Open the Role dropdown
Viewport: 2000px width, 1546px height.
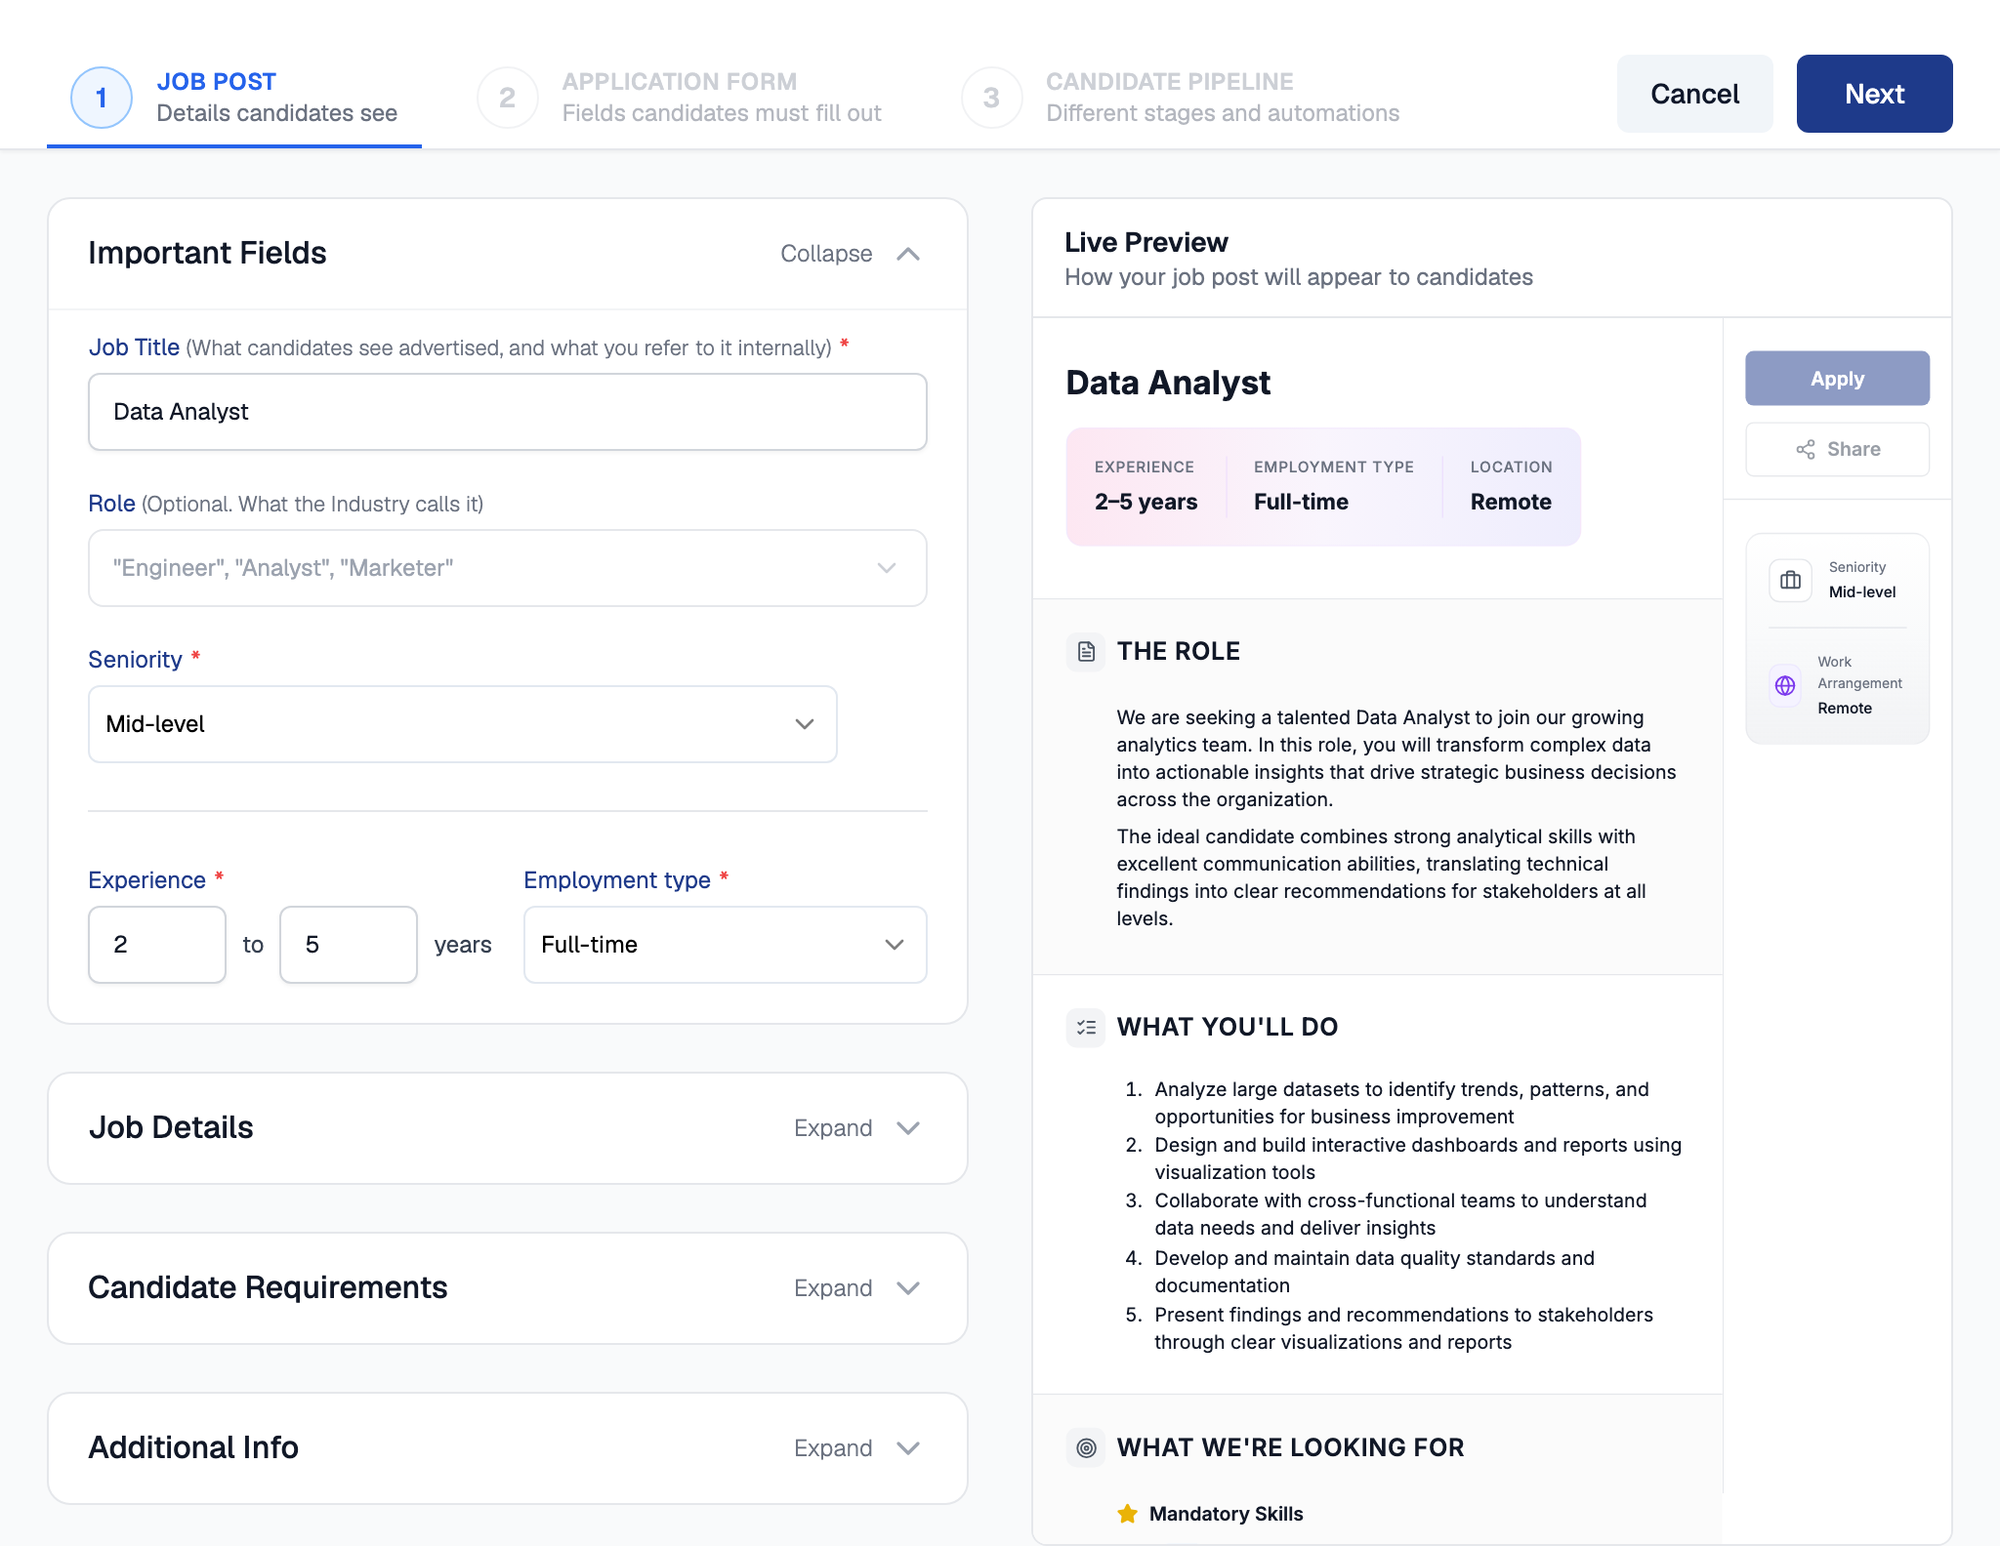tap(508, 568)
